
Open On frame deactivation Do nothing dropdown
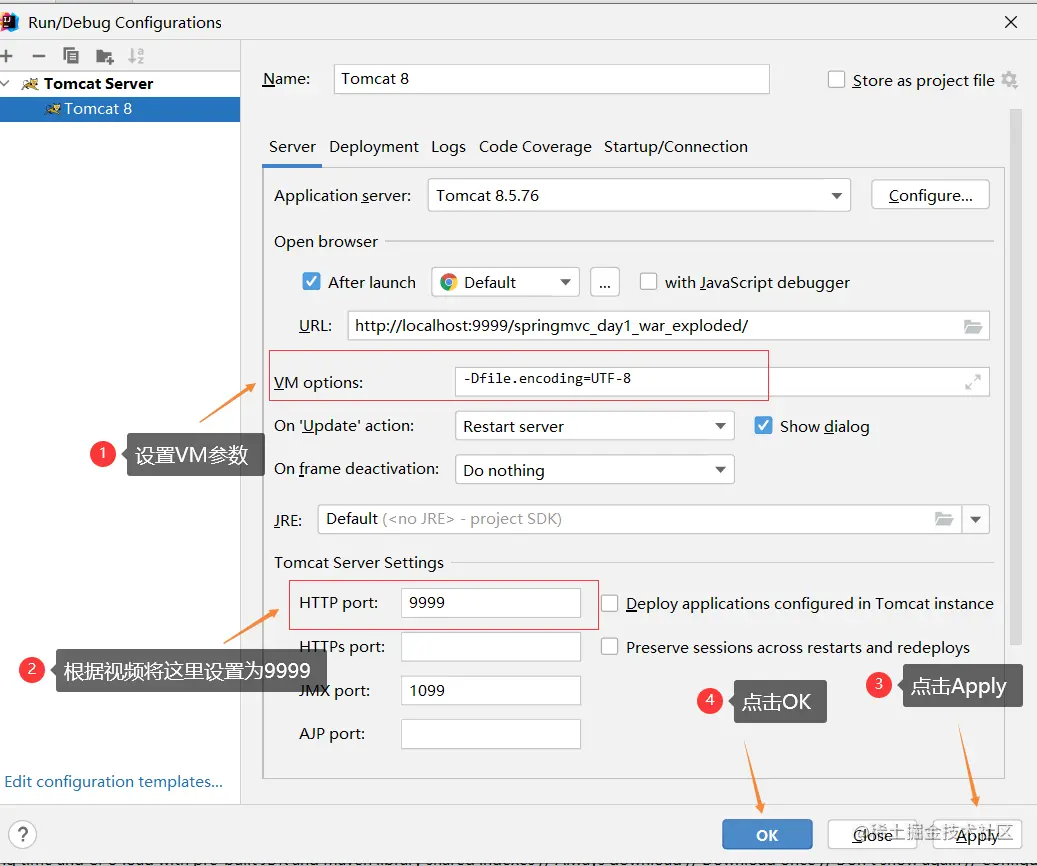point(595,470)
